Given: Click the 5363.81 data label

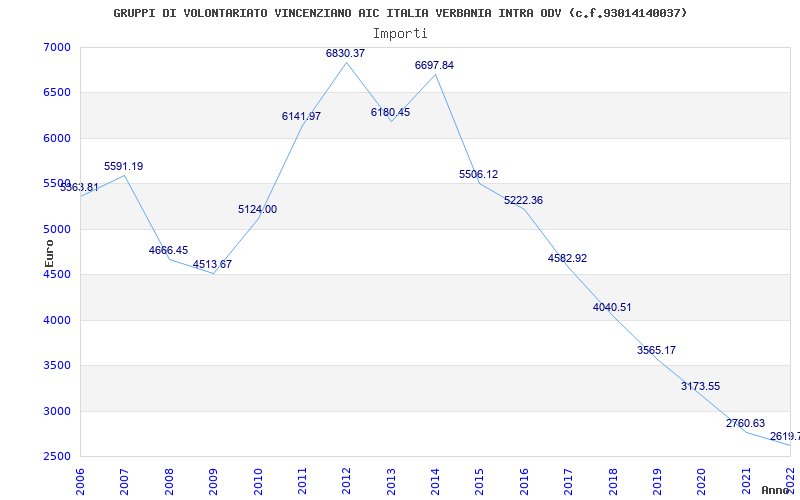Looking at the screenshot, I should coord(80,187).
